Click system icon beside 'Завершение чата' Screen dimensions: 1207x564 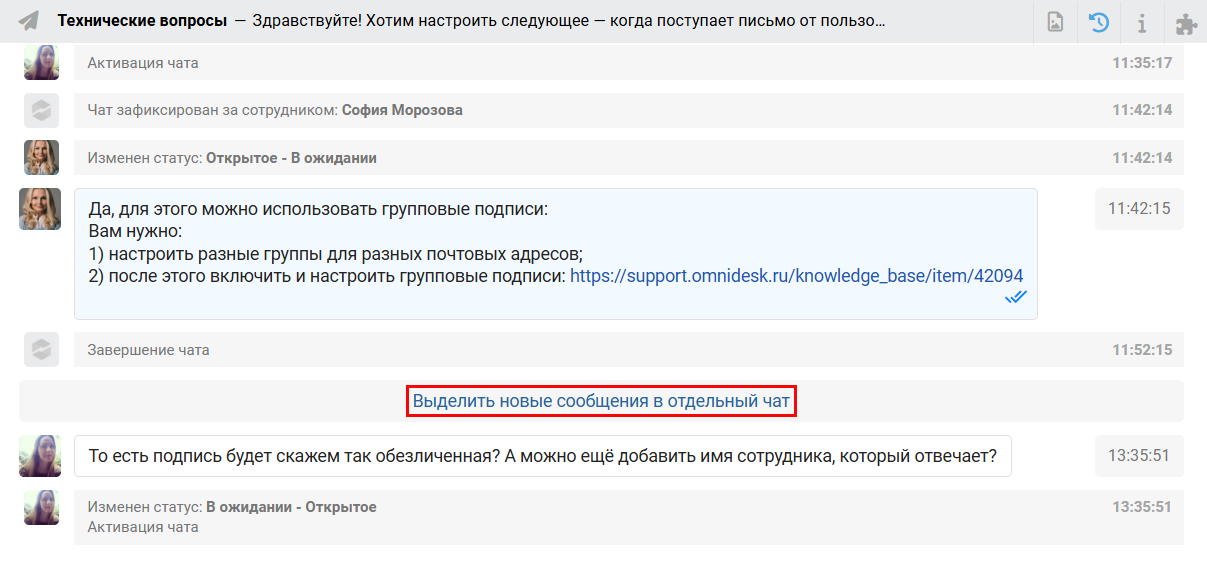(x=41, y=350)
